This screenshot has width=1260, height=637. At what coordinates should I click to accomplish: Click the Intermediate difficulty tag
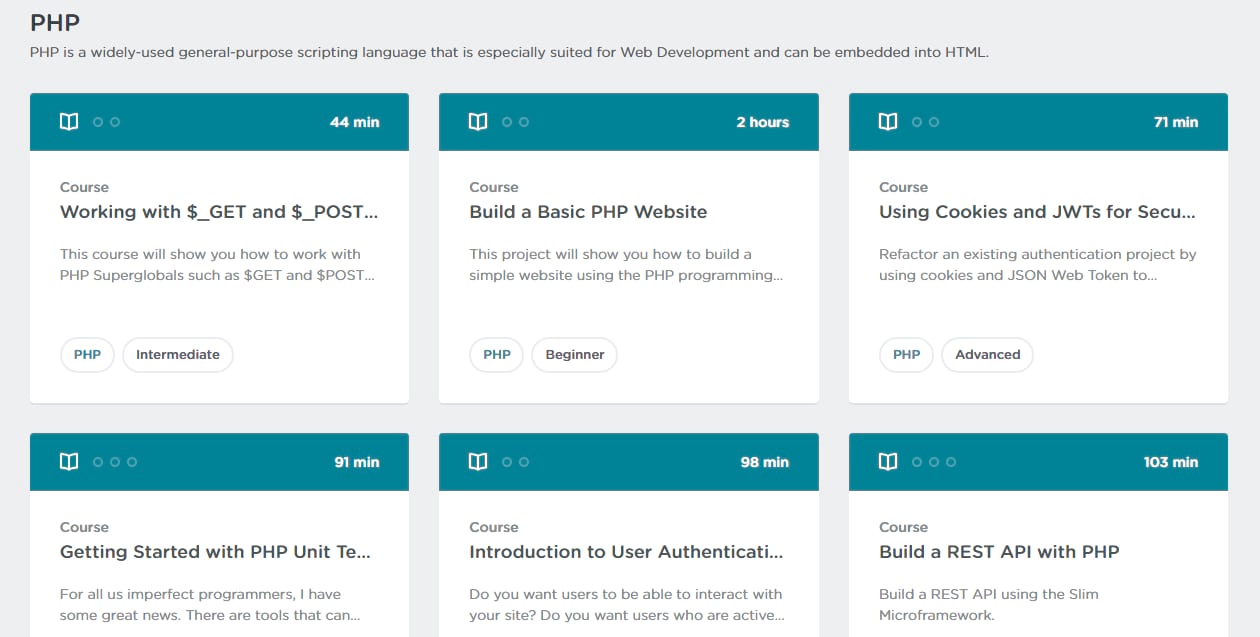[178, 354]
